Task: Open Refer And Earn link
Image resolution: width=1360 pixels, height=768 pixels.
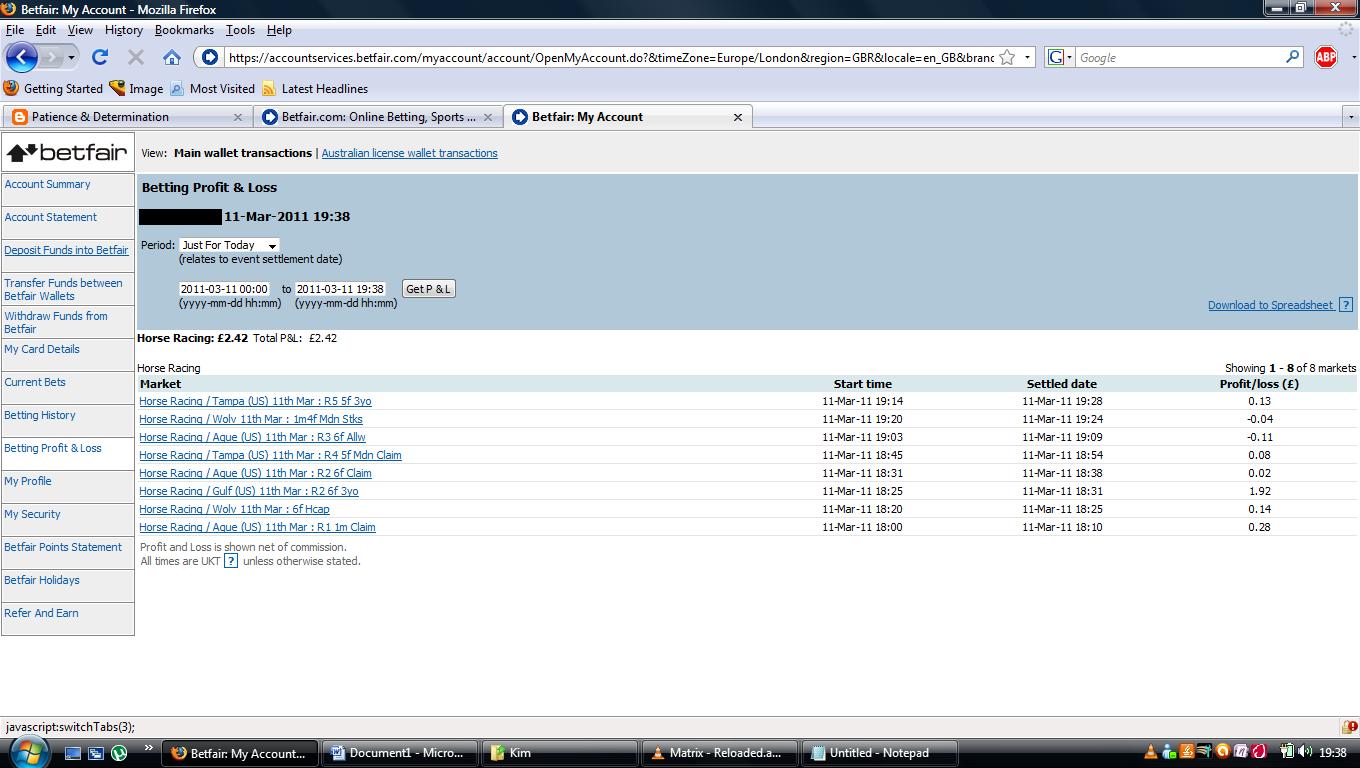Action: click(x=41, y=613)
